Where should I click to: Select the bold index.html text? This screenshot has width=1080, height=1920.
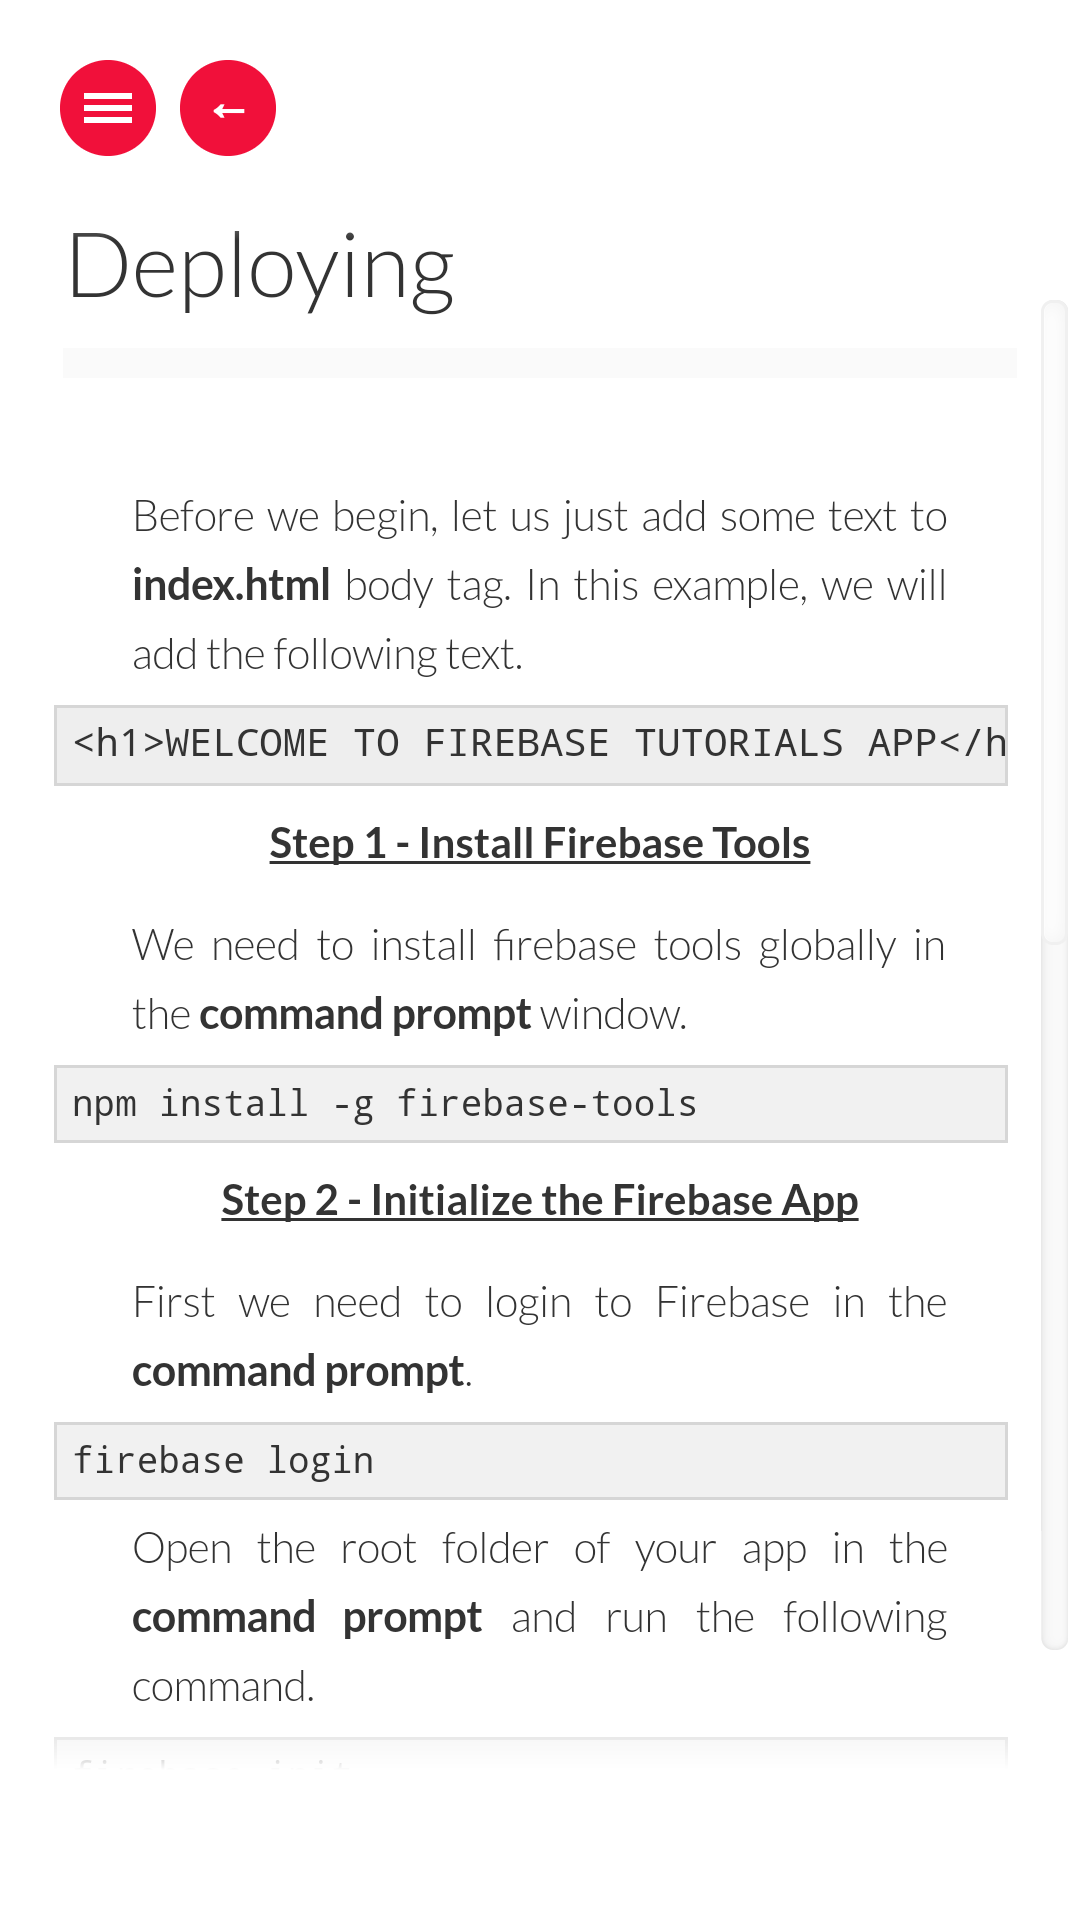[x=231, y=585]
